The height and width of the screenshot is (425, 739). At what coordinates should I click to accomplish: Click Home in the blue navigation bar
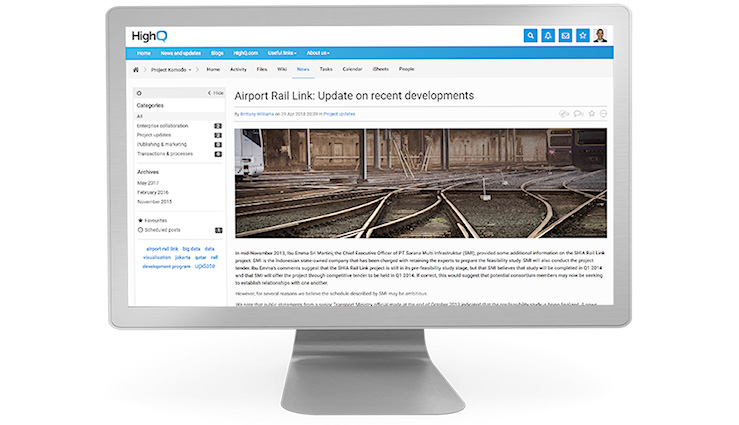pyautogui.click(x=144, y=53)
